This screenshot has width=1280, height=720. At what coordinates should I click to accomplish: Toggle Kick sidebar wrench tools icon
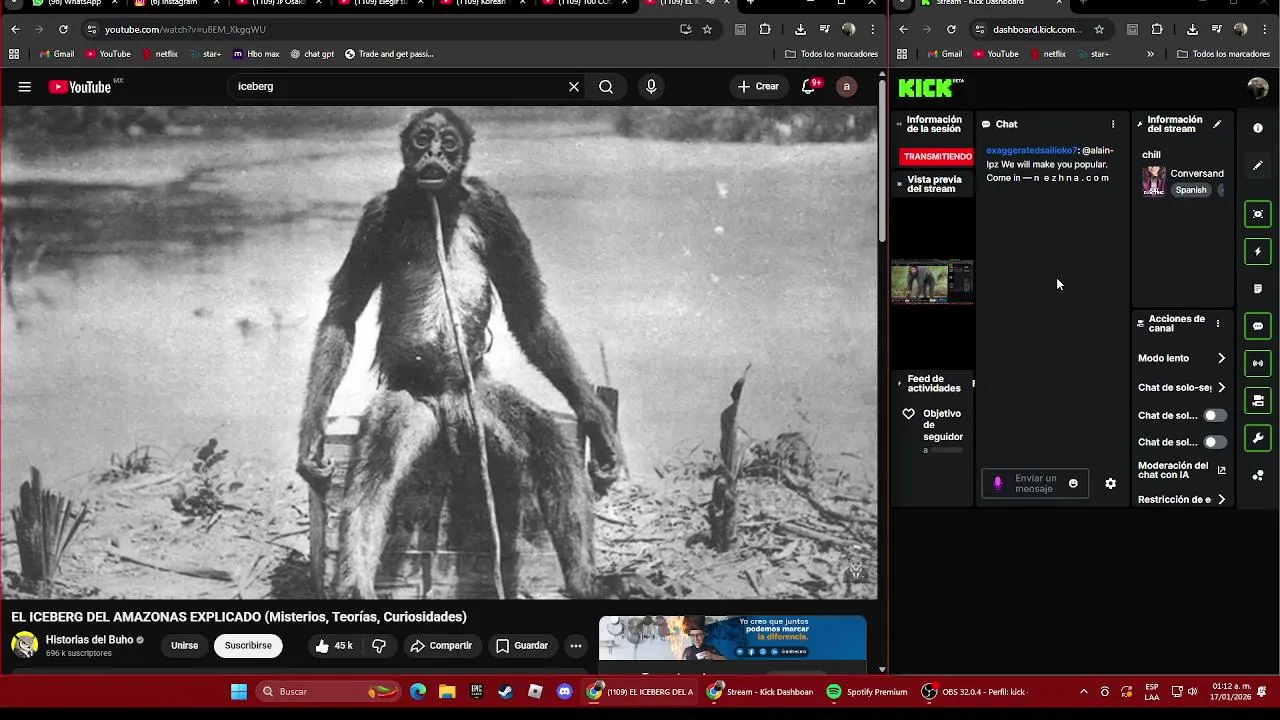(1258, 438)
